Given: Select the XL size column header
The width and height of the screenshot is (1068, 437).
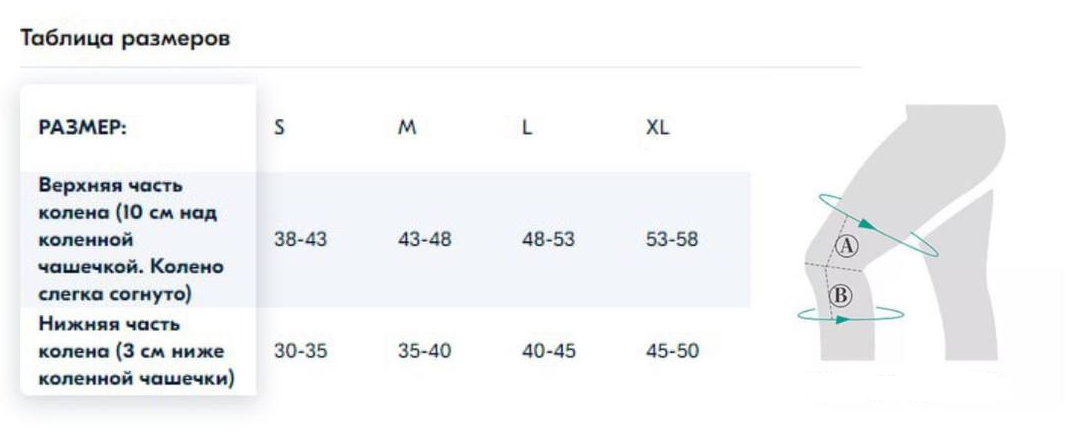Looking at the screenshot, I should [657, 127].
